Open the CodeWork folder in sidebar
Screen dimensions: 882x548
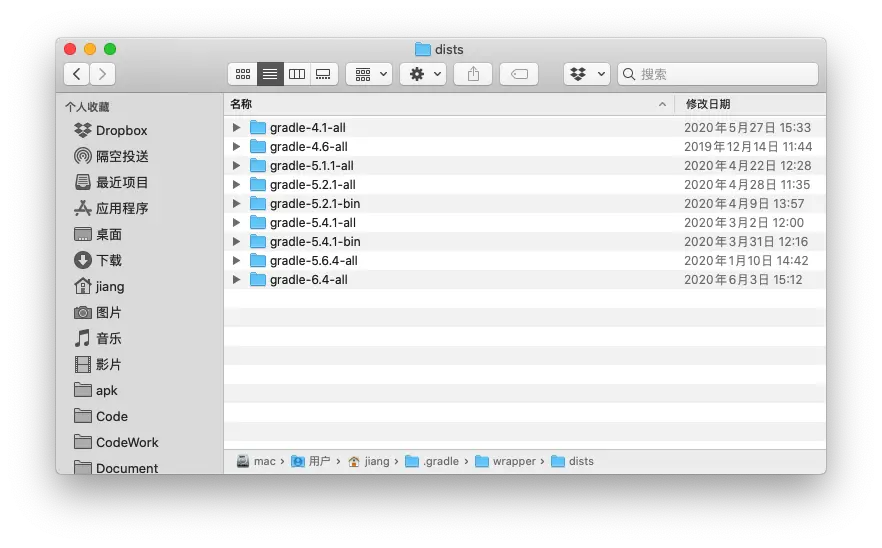(x=116, y=442)
